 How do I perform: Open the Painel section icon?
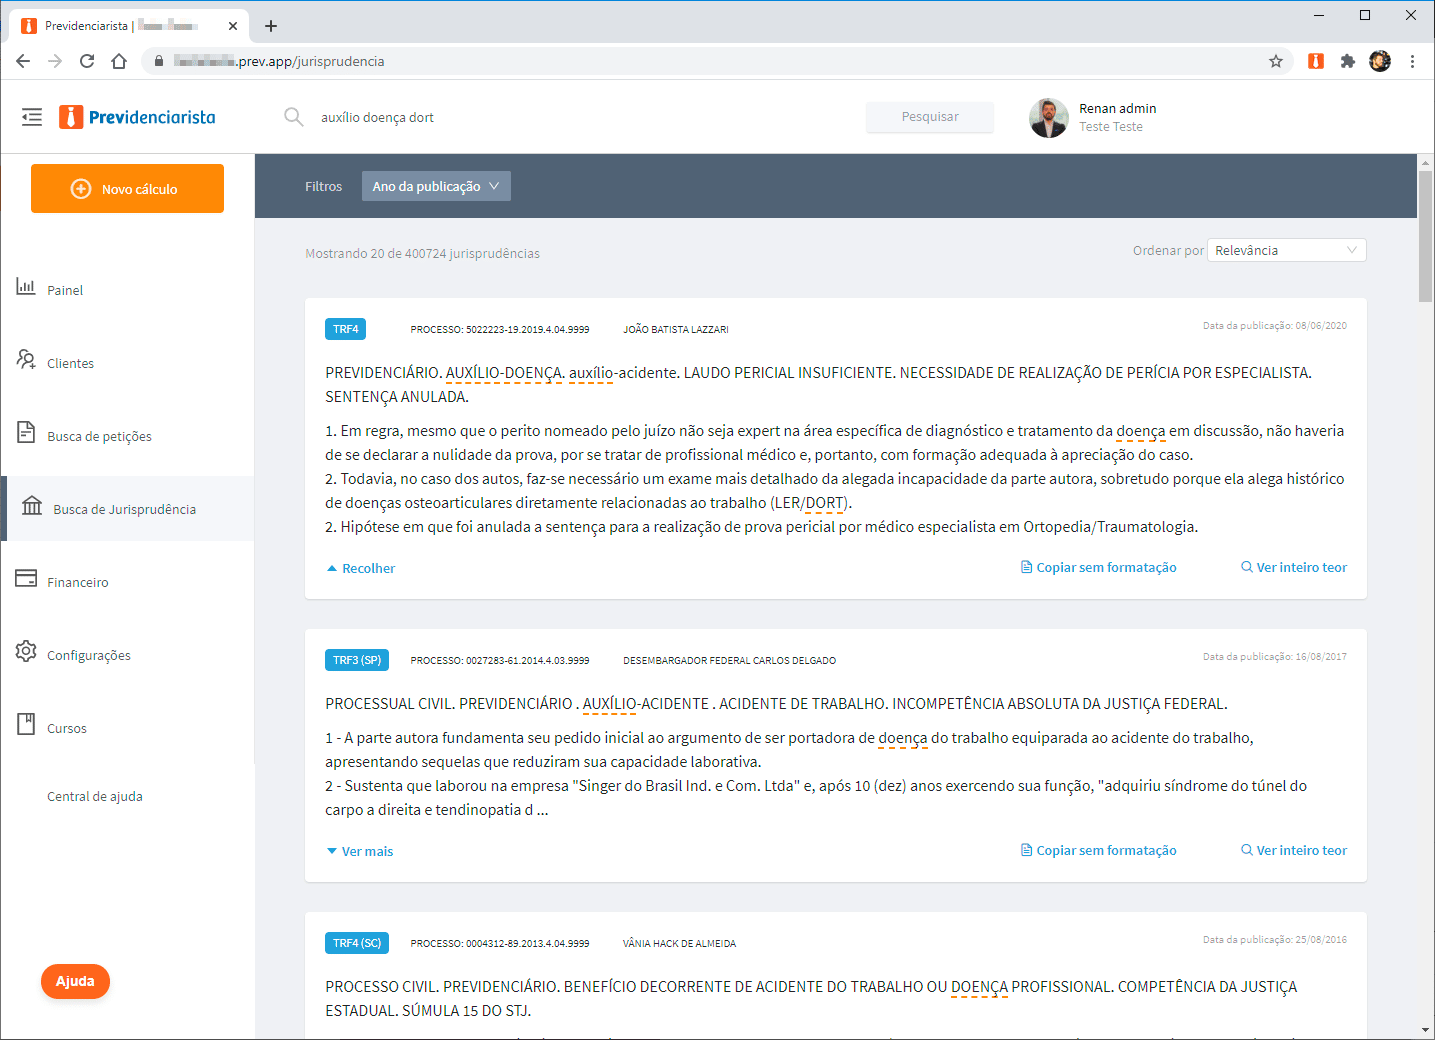[x=26, y=289]
